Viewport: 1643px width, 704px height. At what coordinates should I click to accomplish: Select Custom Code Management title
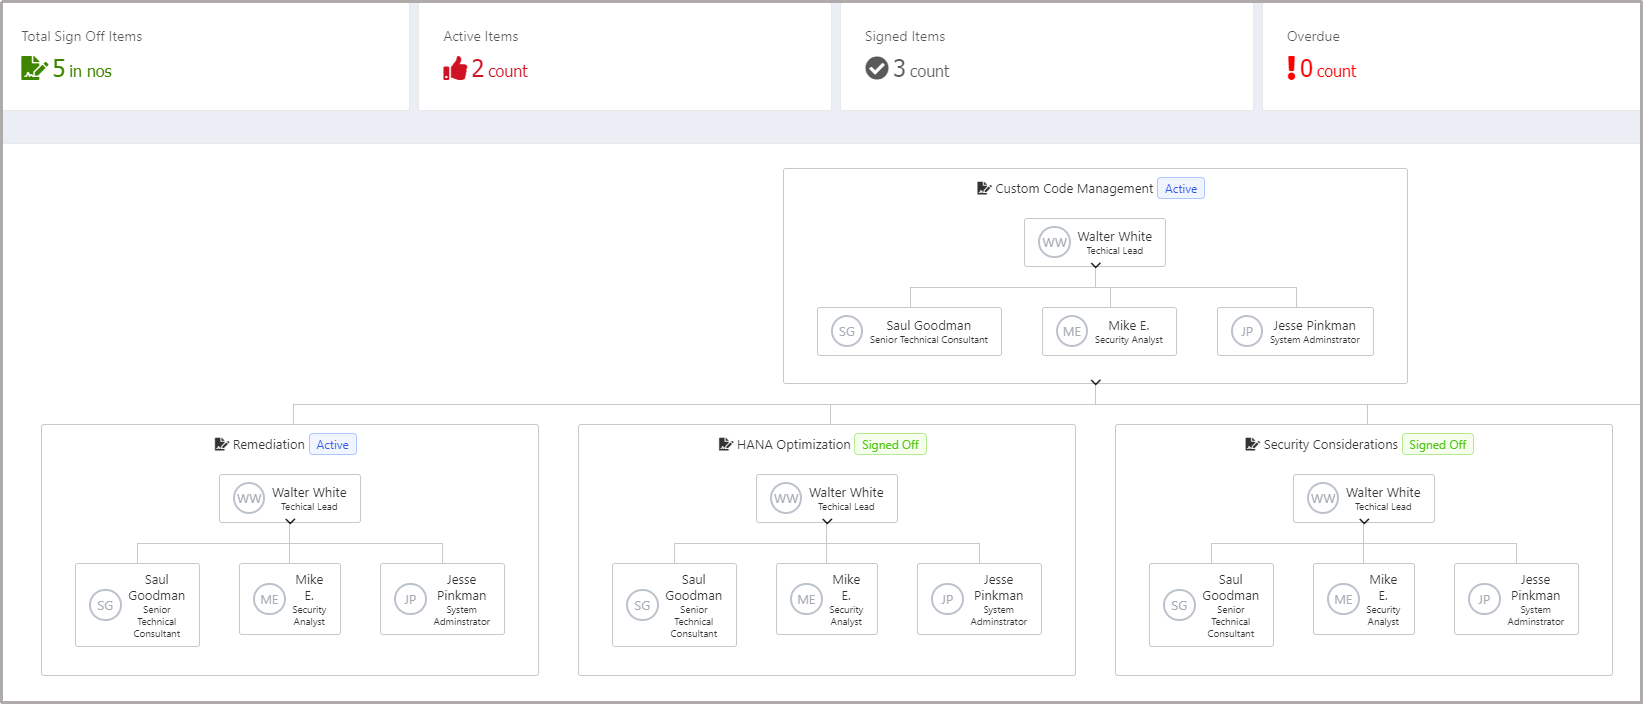[1074, 188]
